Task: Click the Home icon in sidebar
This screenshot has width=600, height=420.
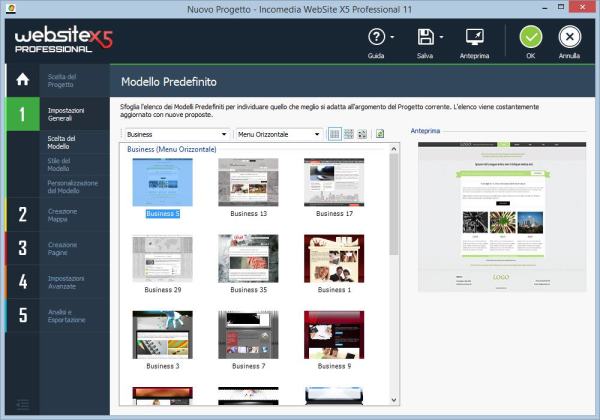Action: point(22,79)
